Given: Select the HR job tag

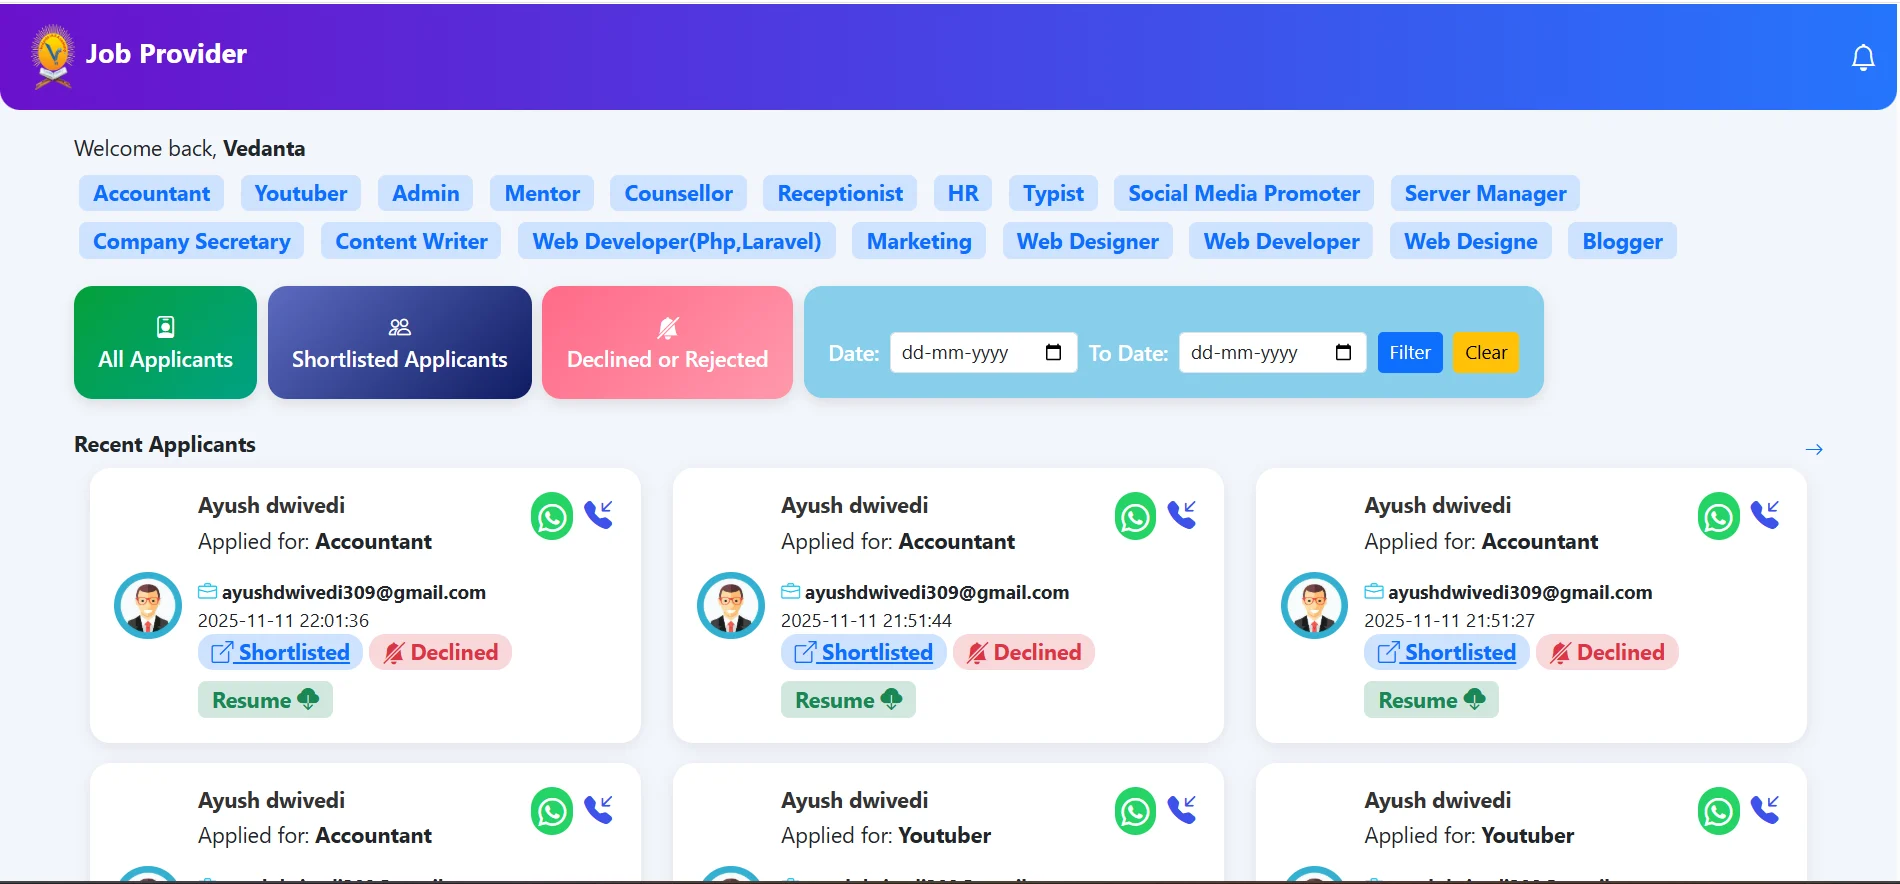Looking at the screenshot, I should (x=963, y=193).
